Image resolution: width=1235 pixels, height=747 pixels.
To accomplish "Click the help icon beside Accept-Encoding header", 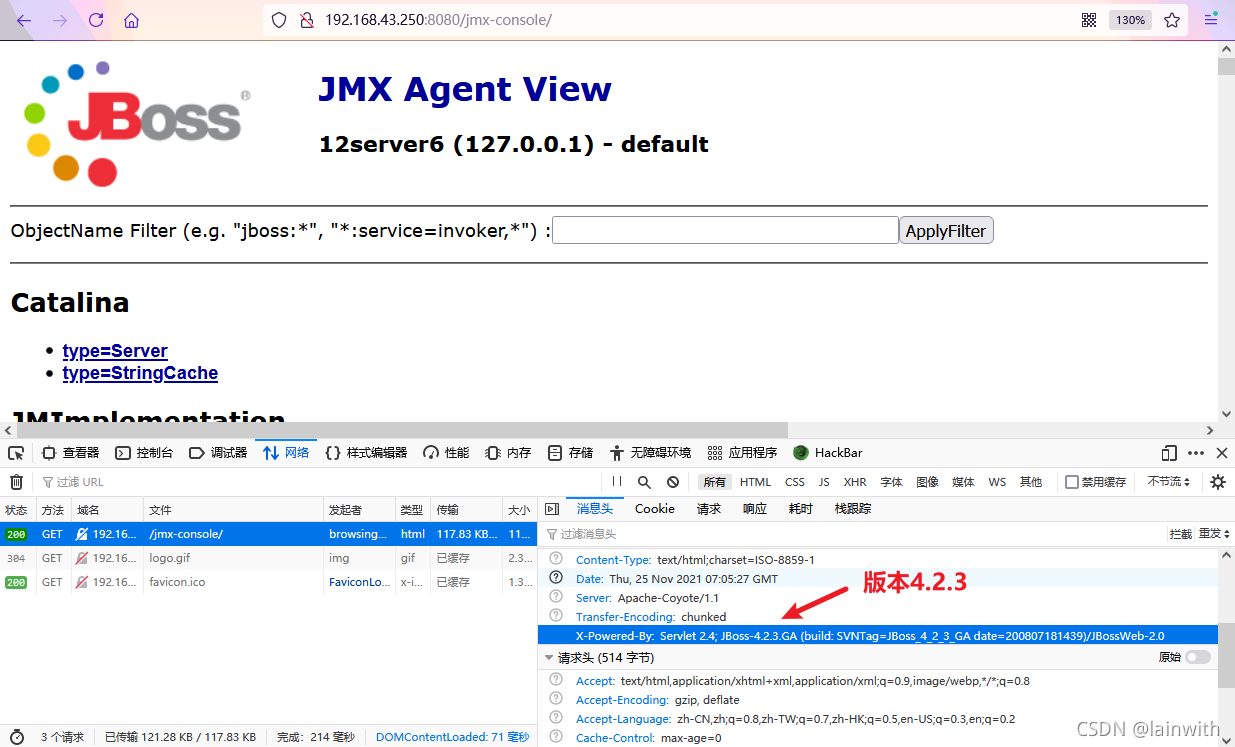I will tap(556, 699).
